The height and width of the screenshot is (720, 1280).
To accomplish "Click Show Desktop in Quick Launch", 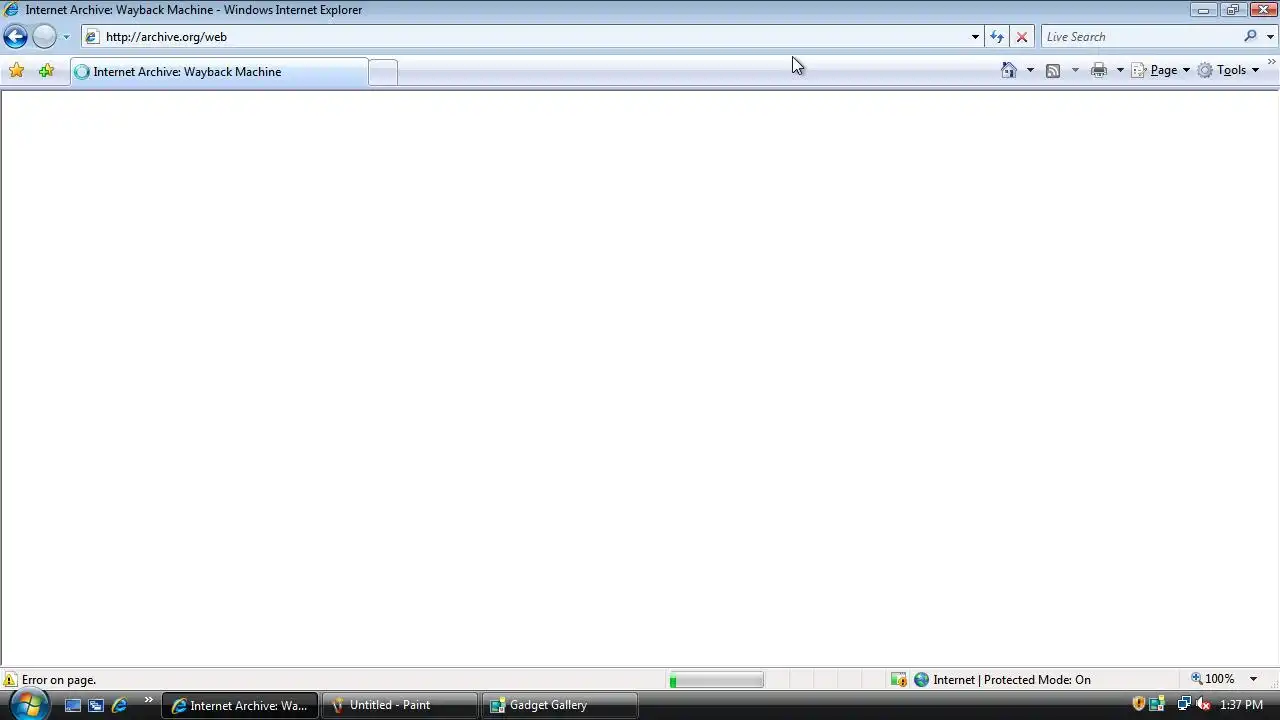I will tap(73, 705).
